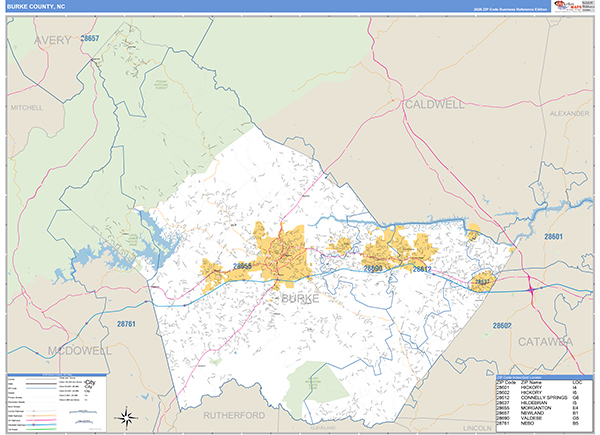Click CONNELLY SPRINGS in the index table
The height and width of the screenshot is (435, 600).
(x=544, y=398)
